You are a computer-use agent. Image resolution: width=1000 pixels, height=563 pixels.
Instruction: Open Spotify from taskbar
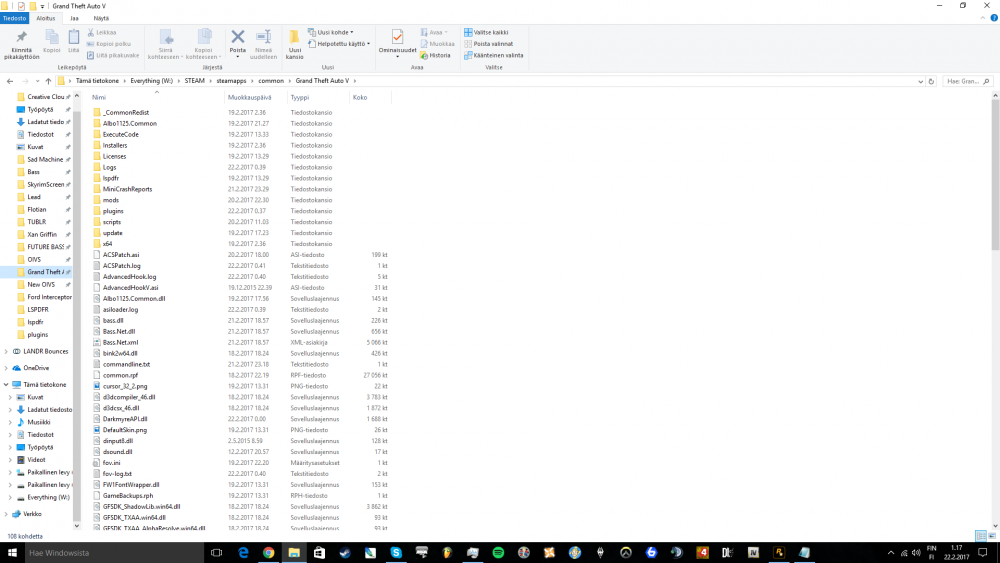(498, 553)
